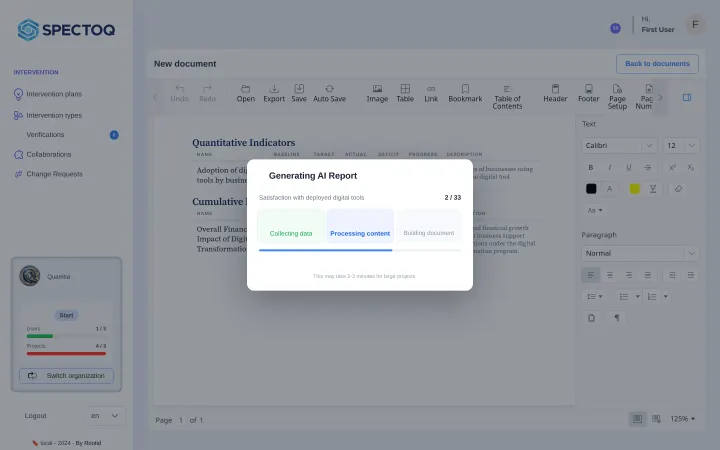Show earlier toolbar items to the left
Viewport: 720px width, 450px height.
click(x=155, y=97)
